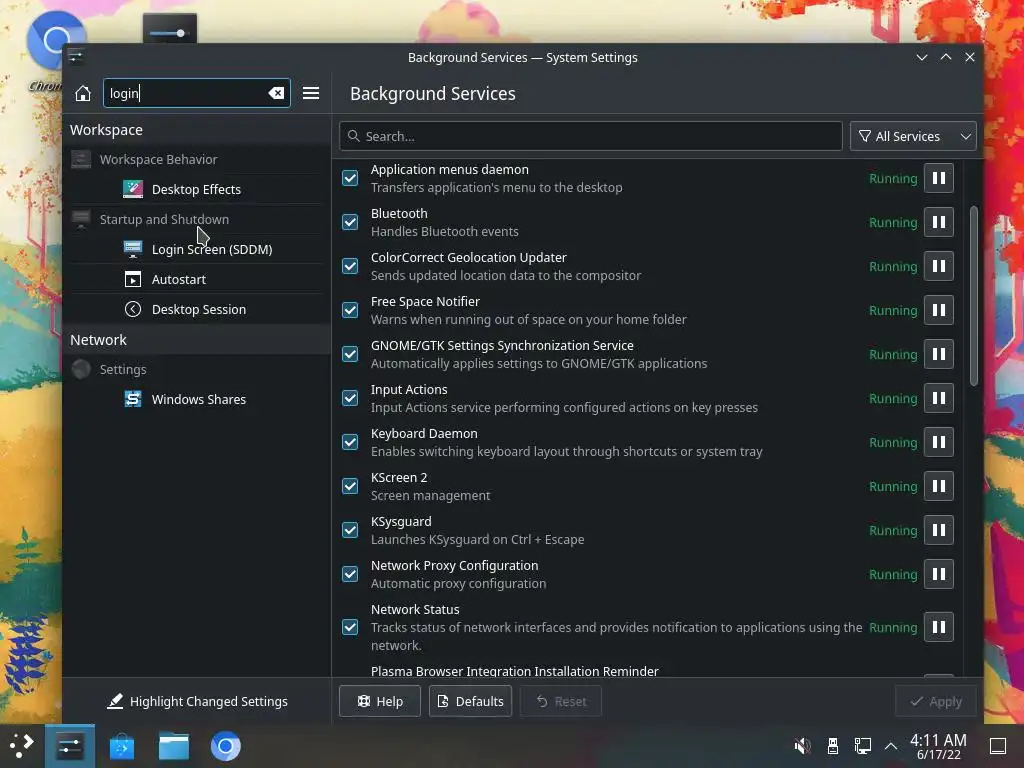This screenshot has height=768, width=1024.
Task: Pause the KScreen 2 service
Action: pyautogui.click(x=938, y=487)
